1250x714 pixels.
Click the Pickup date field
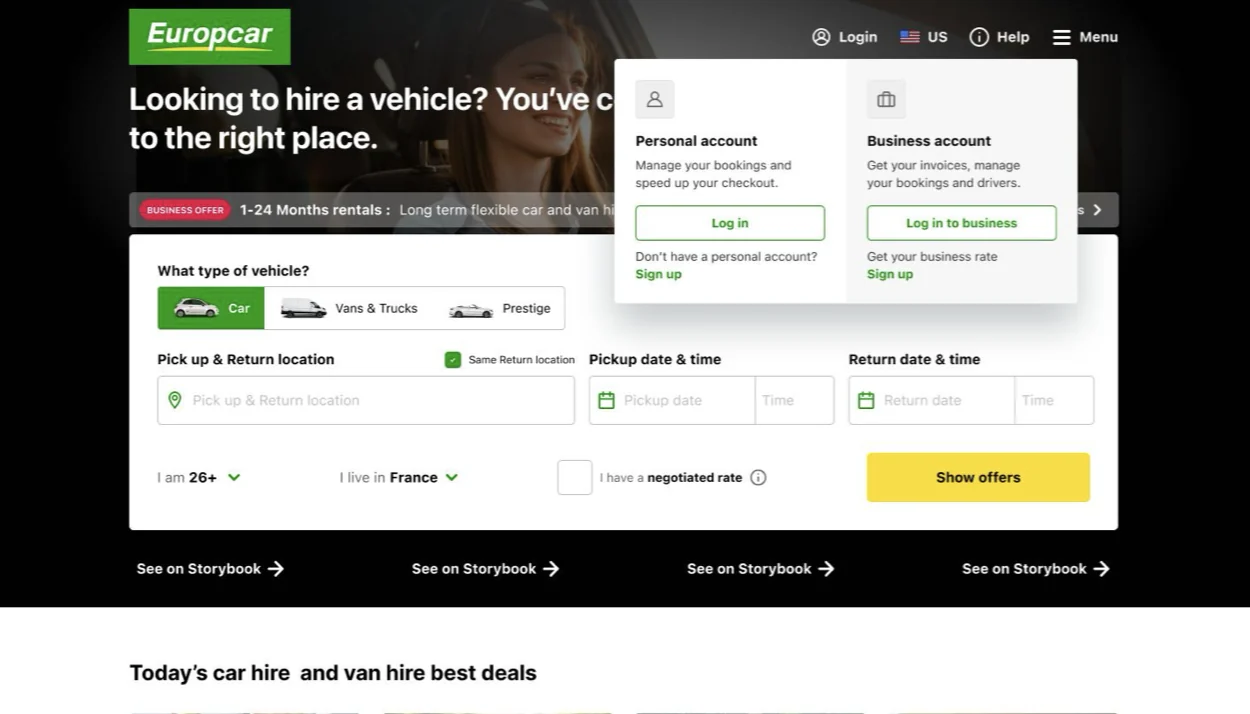pos(672,400)
